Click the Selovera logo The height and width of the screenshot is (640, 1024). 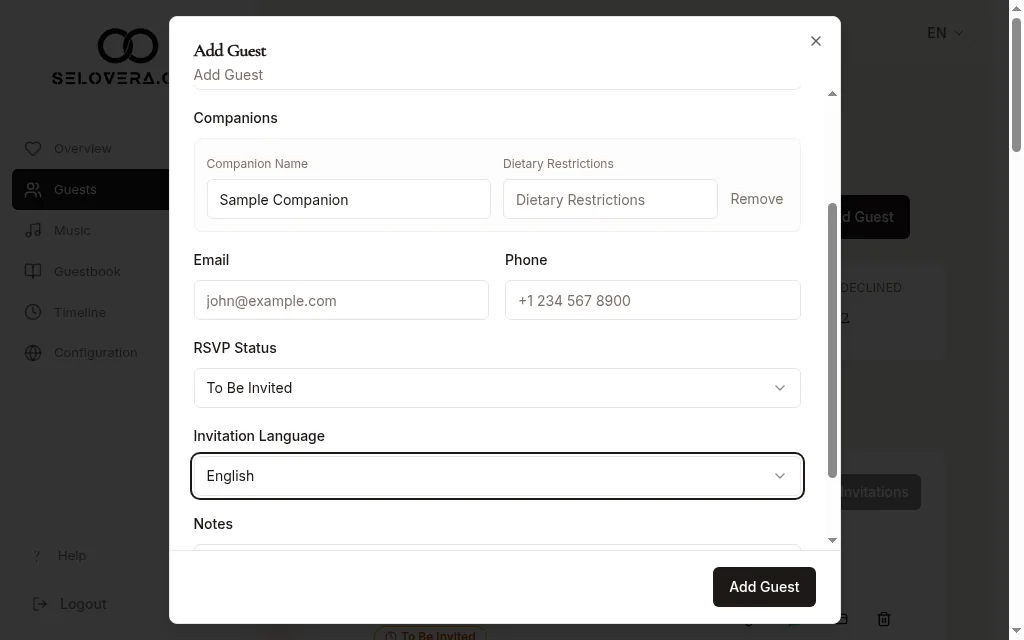pos(110,56)
